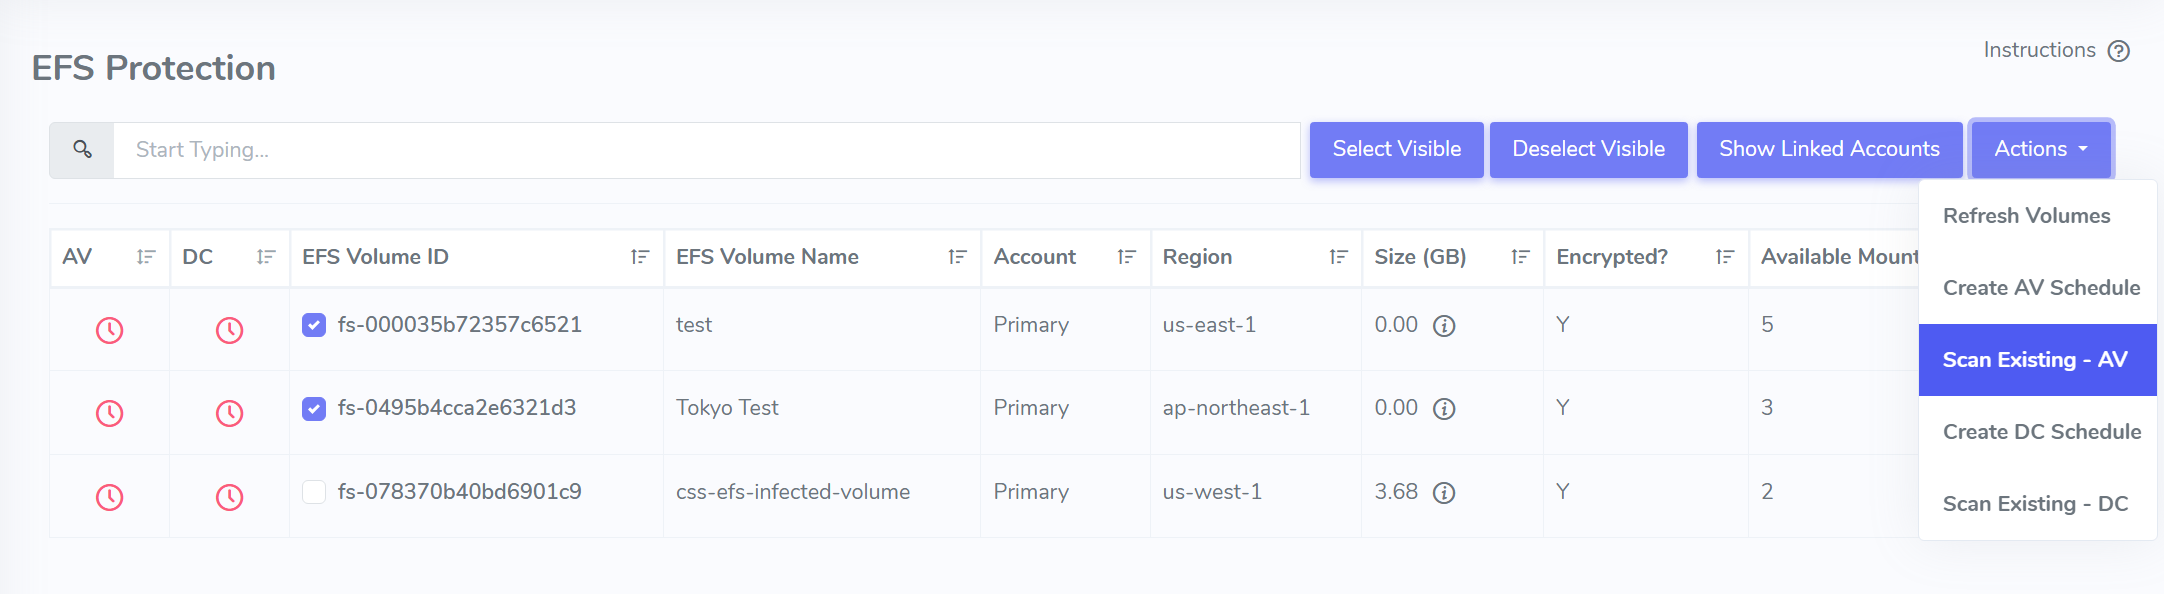Image resolution: width=2164 pixels, height=594 pixels.
Task: Sort by Region column icon
Action: (1338, 258)
